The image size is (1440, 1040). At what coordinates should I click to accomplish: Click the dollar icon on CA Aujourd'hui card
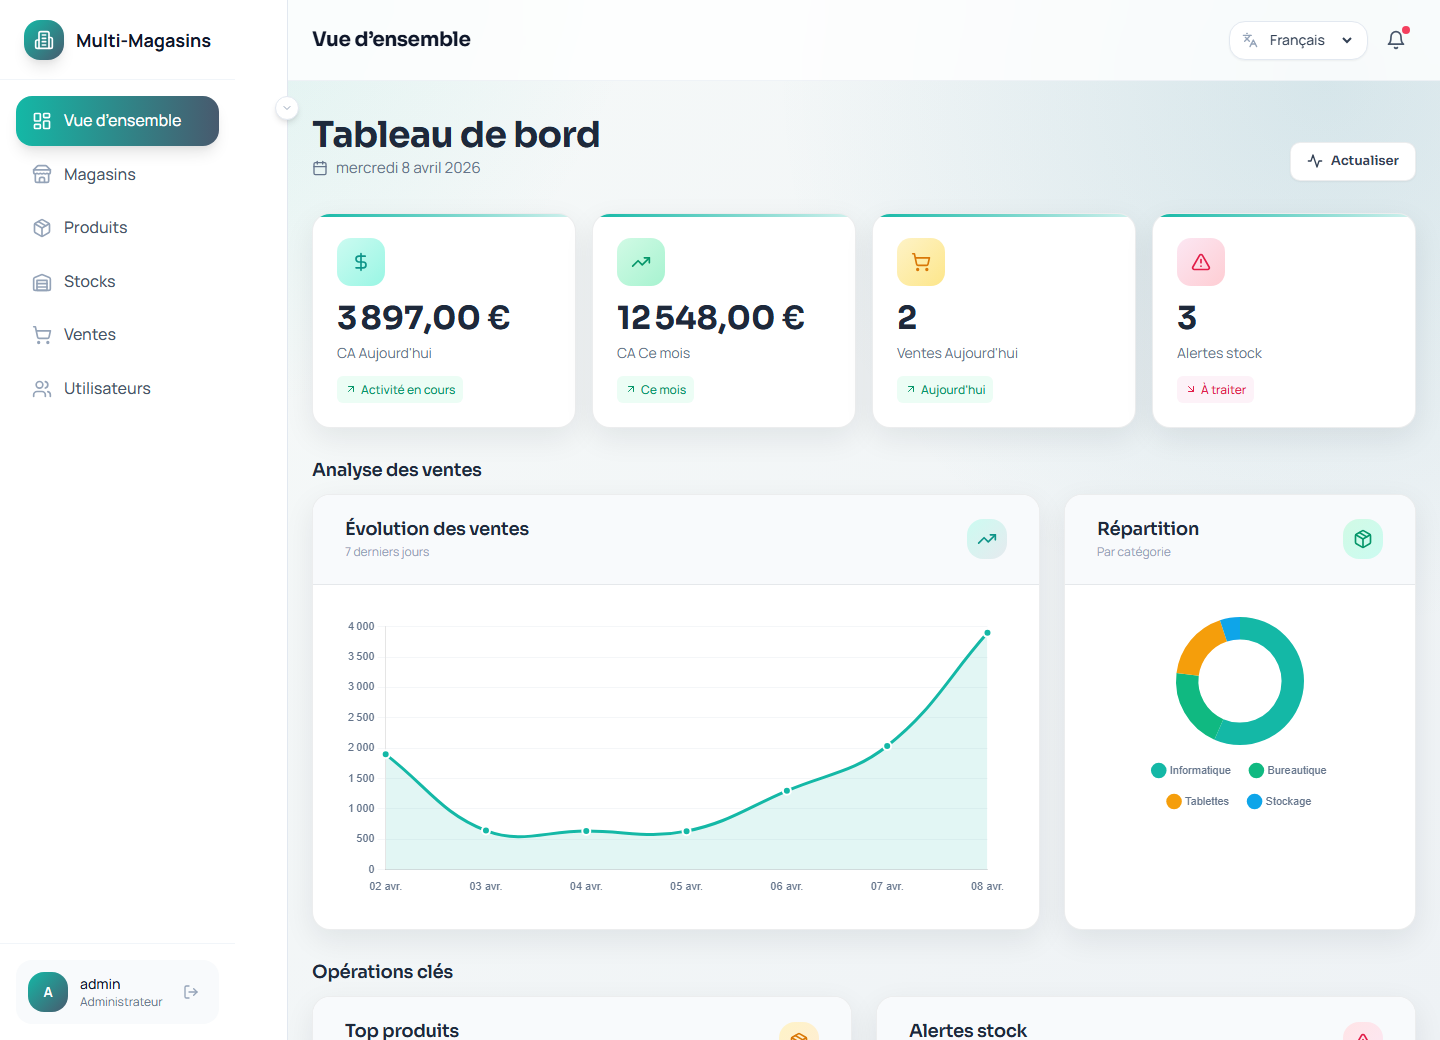[361, 262]
